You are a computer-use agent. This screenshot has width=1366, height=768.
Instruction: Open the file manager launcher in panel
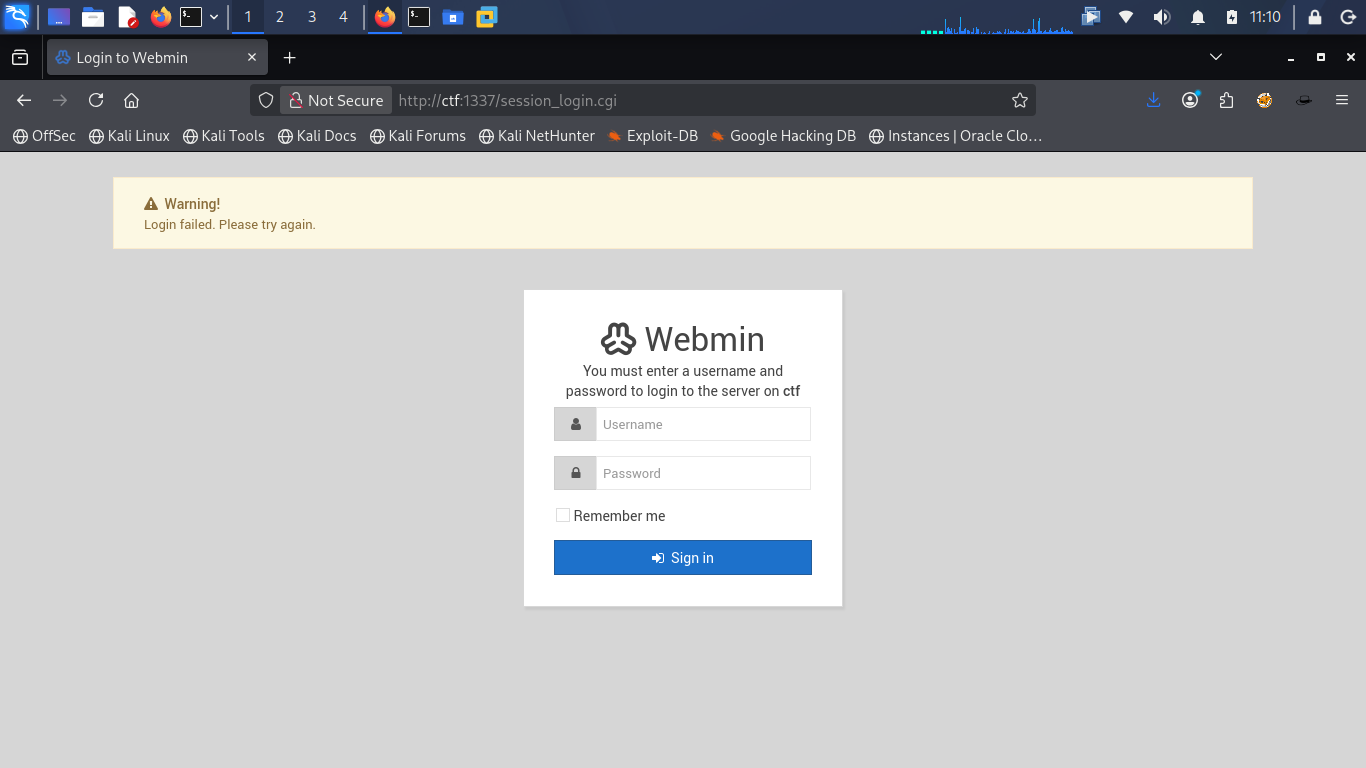click(x=93, y=17)
